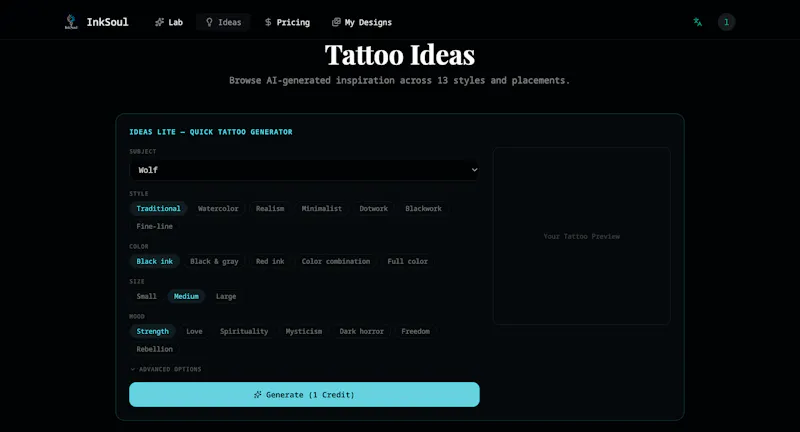Image resolution: width=800 pixels, height=432 pixels.
Task: Choose Black & gray color option
Action: [214, 261]
